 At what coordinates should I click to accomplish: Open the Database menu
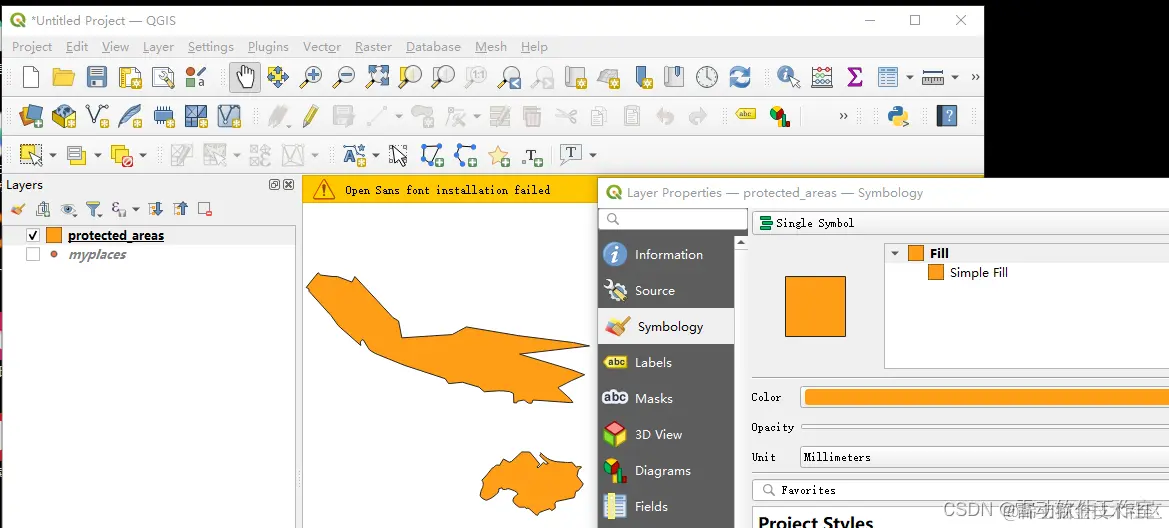tap(433, 46)
